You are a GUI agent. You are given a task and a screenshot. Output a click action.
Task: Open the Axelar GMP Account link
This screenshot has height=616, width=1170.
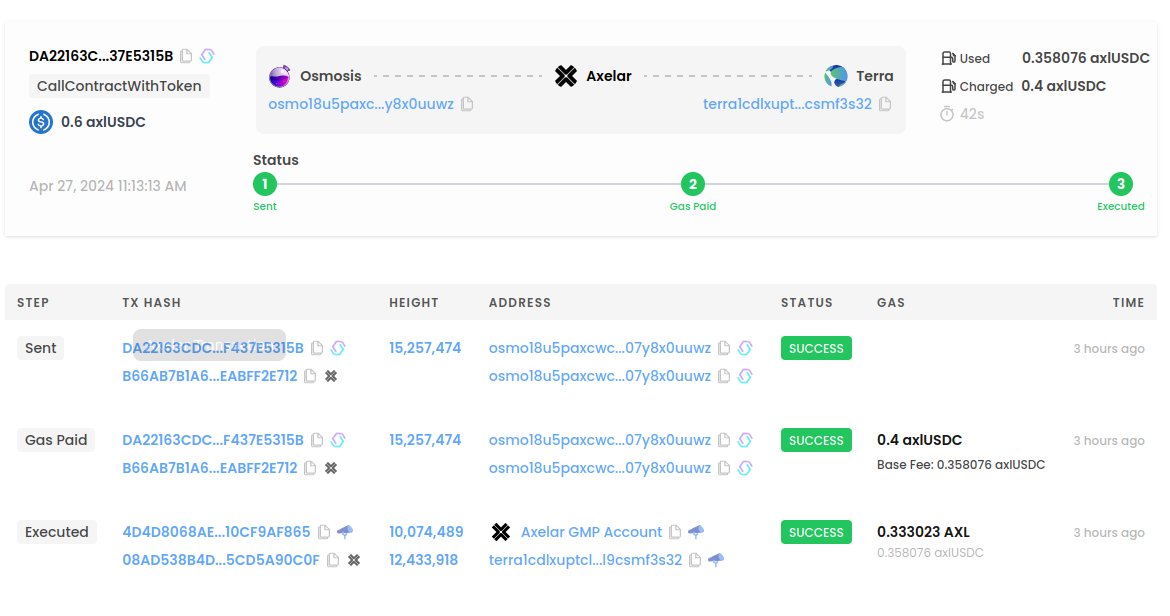[592, 532]
